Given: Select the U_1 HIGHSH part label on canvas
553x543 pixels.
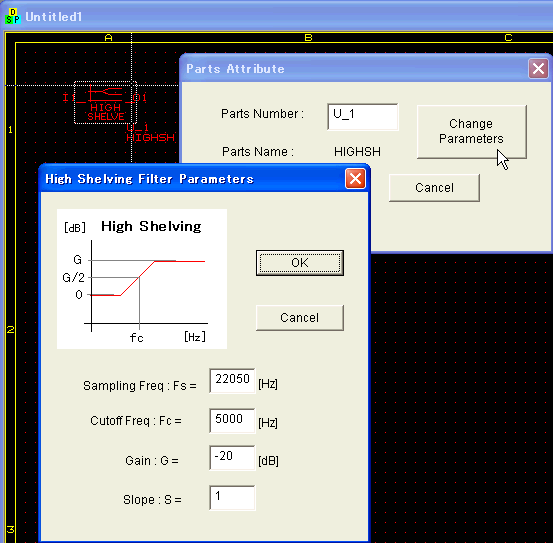Looking at the screenshot, I should click(150, 133).
